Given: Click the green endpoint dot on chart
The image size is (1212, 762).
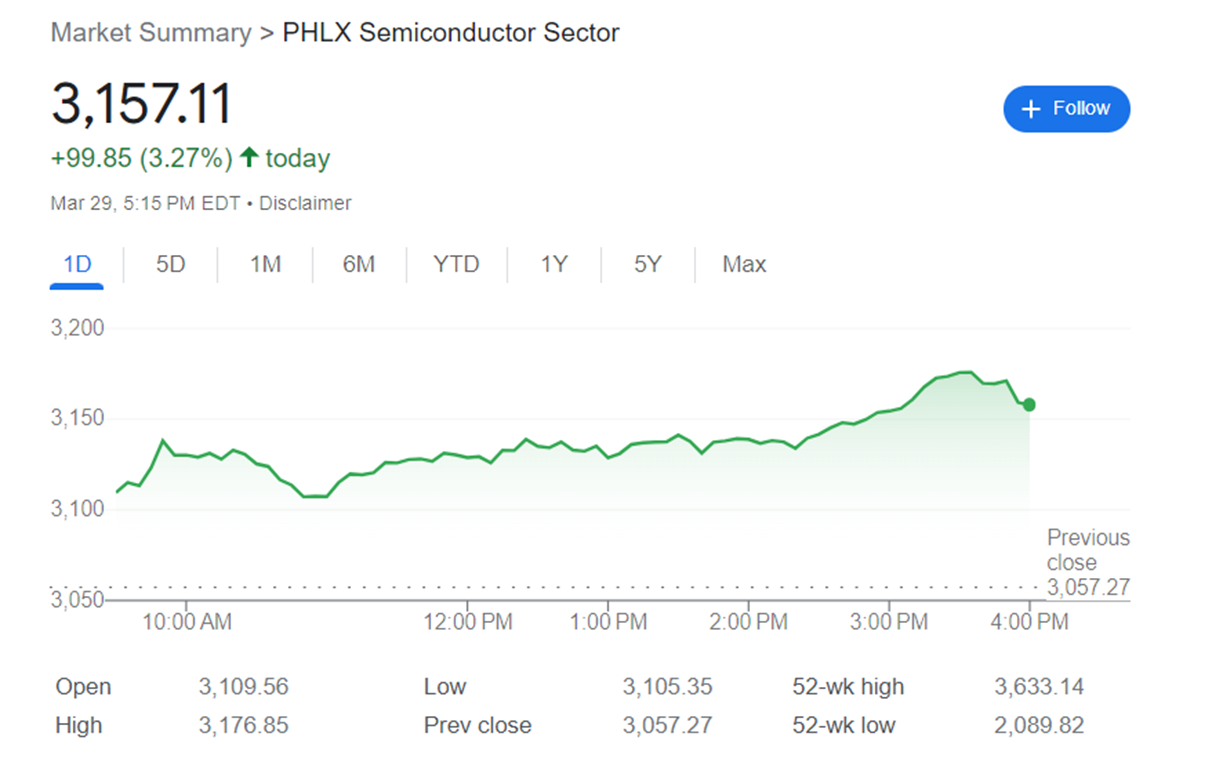Looking at the screenshot, I should tap(1029, 405).
